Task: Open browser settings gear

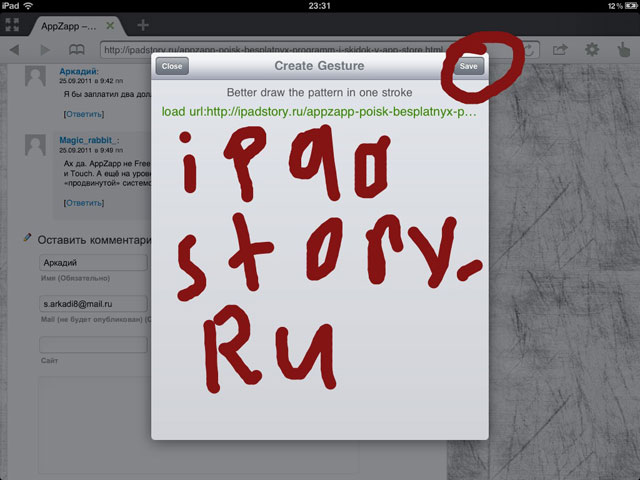Action: coord(592,49)
